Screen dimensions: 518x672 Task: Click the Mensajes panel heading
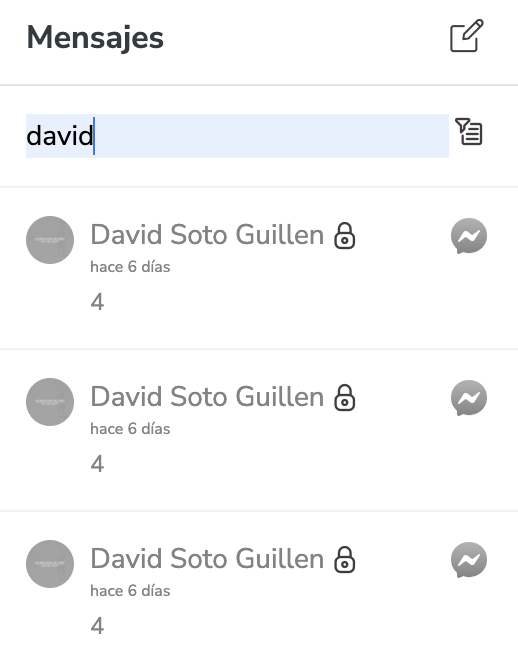(x=95, y=38)
